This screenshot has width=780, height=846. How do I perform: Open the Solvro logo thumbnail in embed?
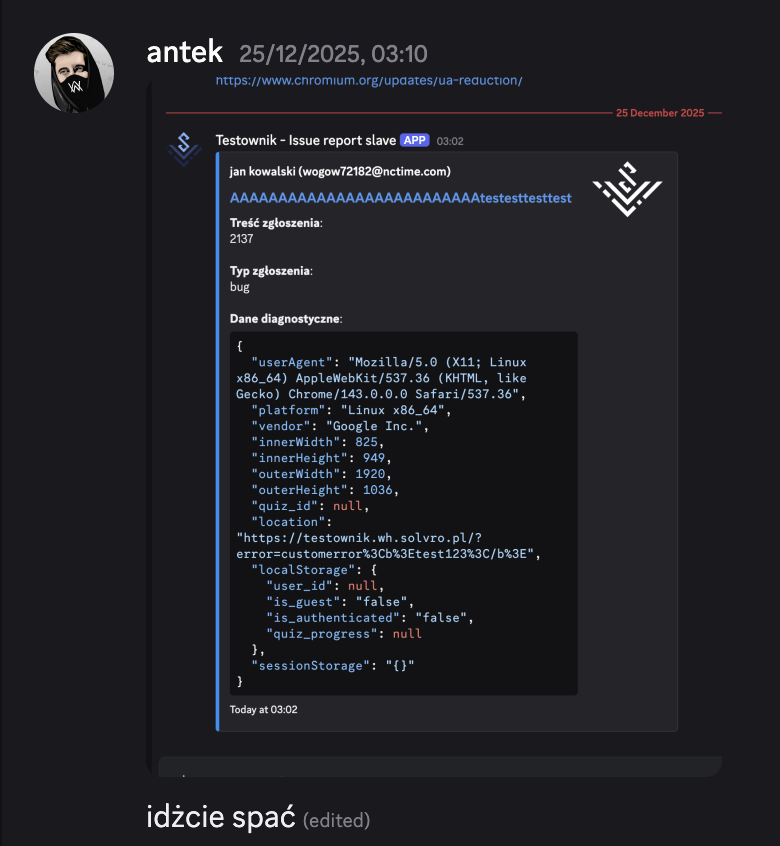coord(627,189)
